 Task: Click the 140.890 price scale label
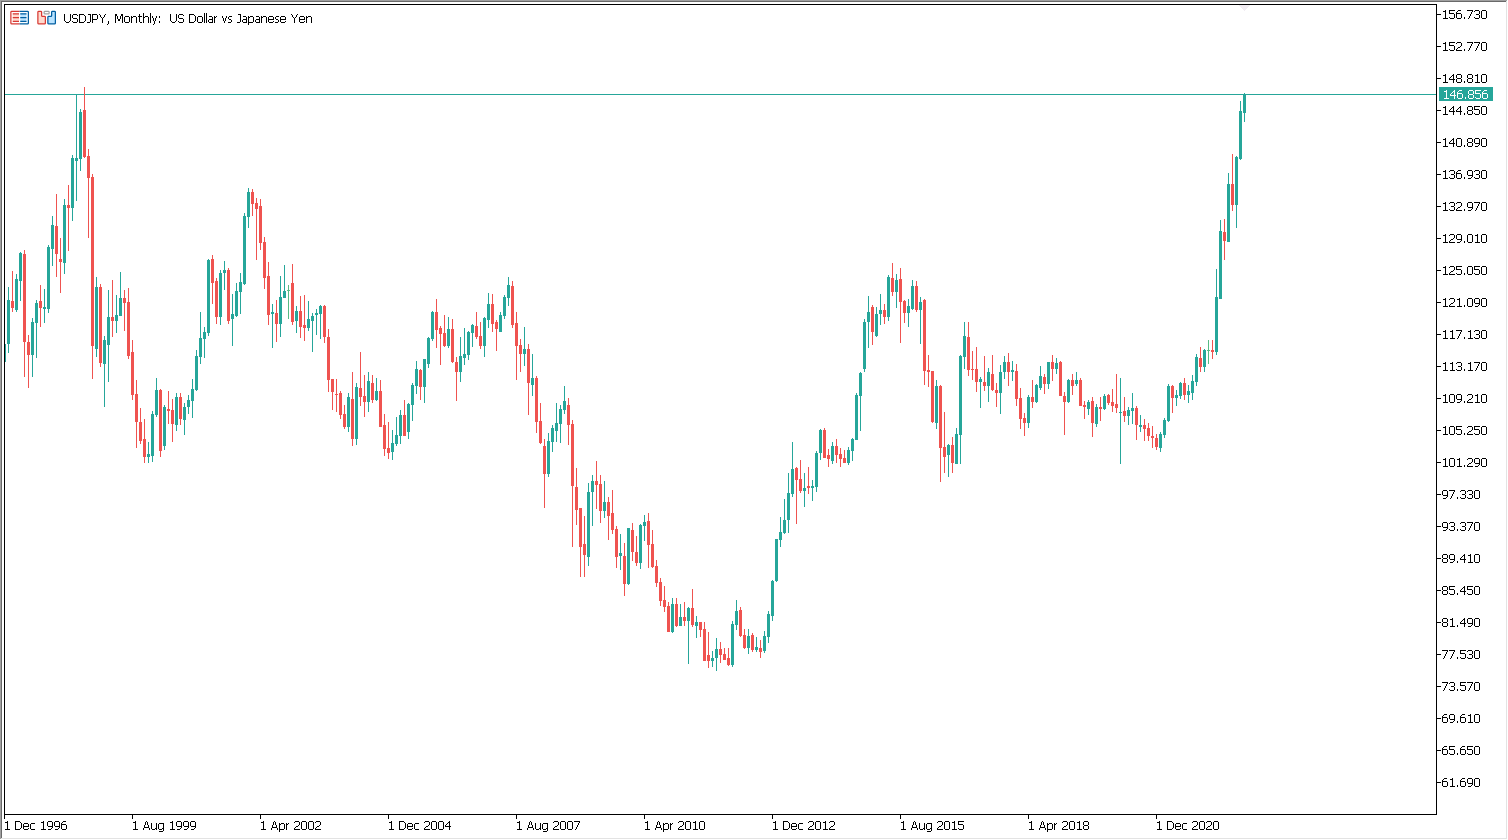click(1466, 142)
